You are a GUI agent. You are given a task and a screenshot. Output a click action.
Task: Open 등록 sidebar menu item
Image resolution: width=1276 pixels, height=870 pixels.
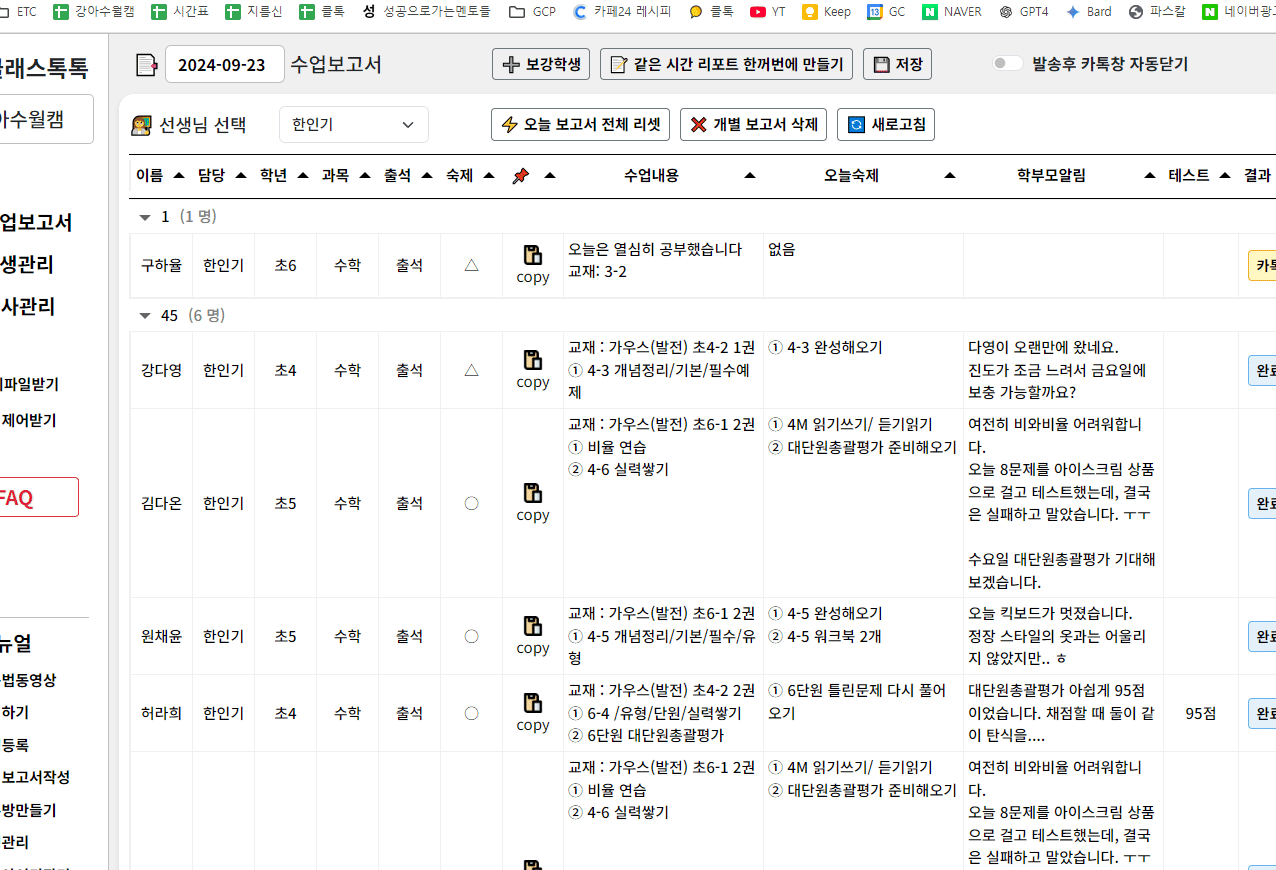click(15, 745)
